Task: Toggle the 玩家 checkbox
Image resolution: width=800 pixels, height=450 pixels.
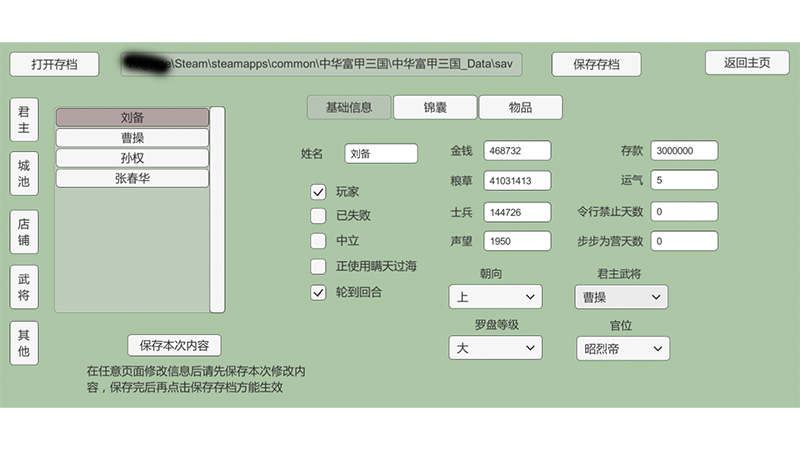Action: point(319,191)
